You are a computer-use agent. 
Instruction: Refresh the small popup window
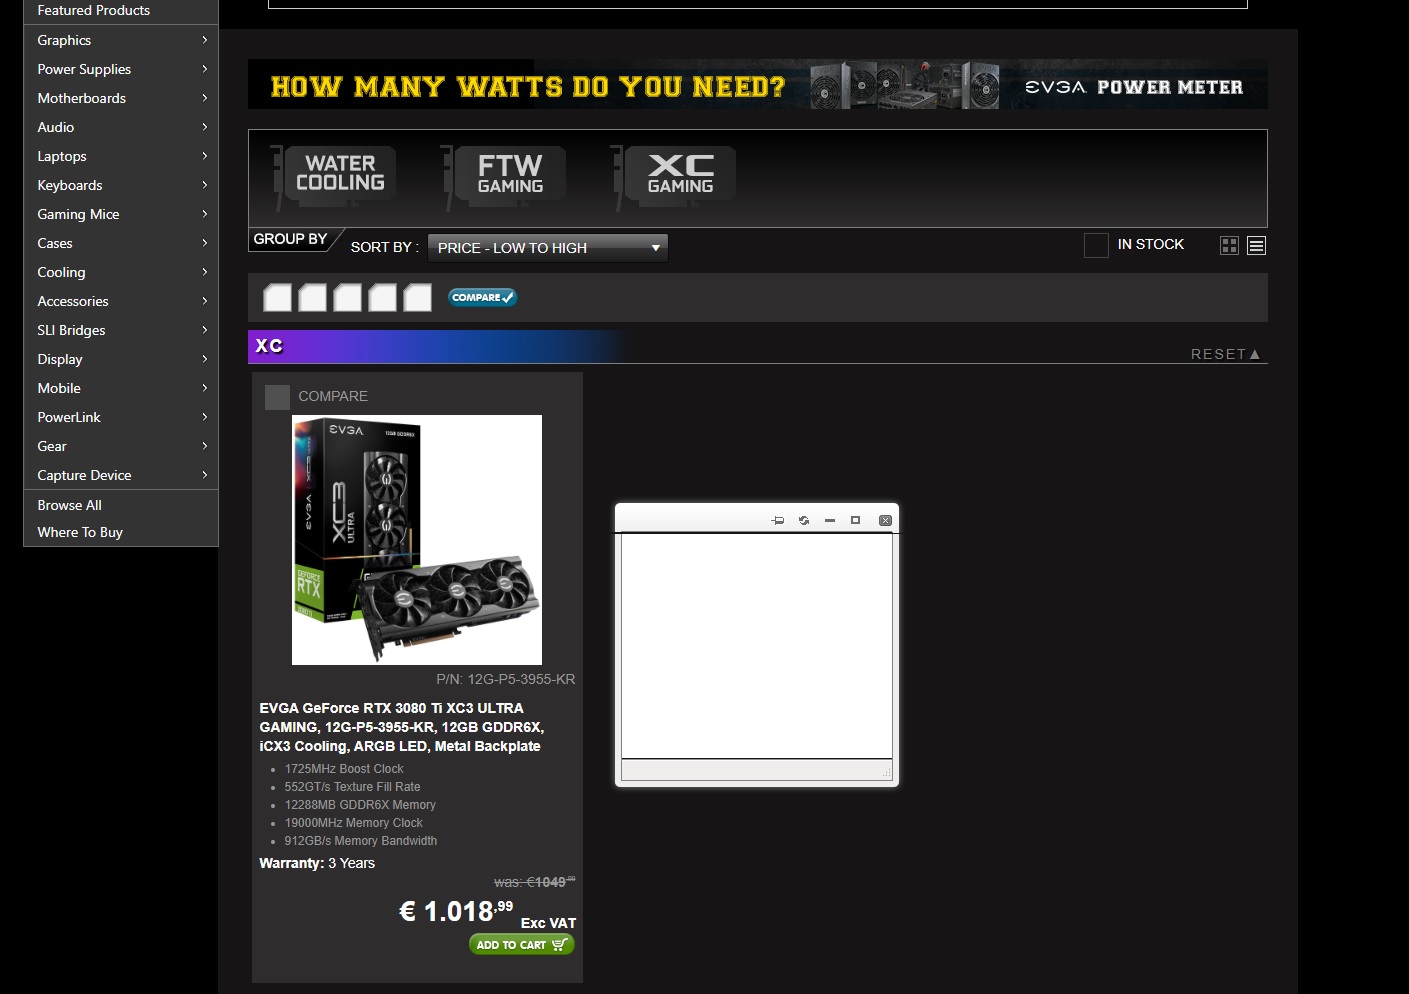coord(804,520)
